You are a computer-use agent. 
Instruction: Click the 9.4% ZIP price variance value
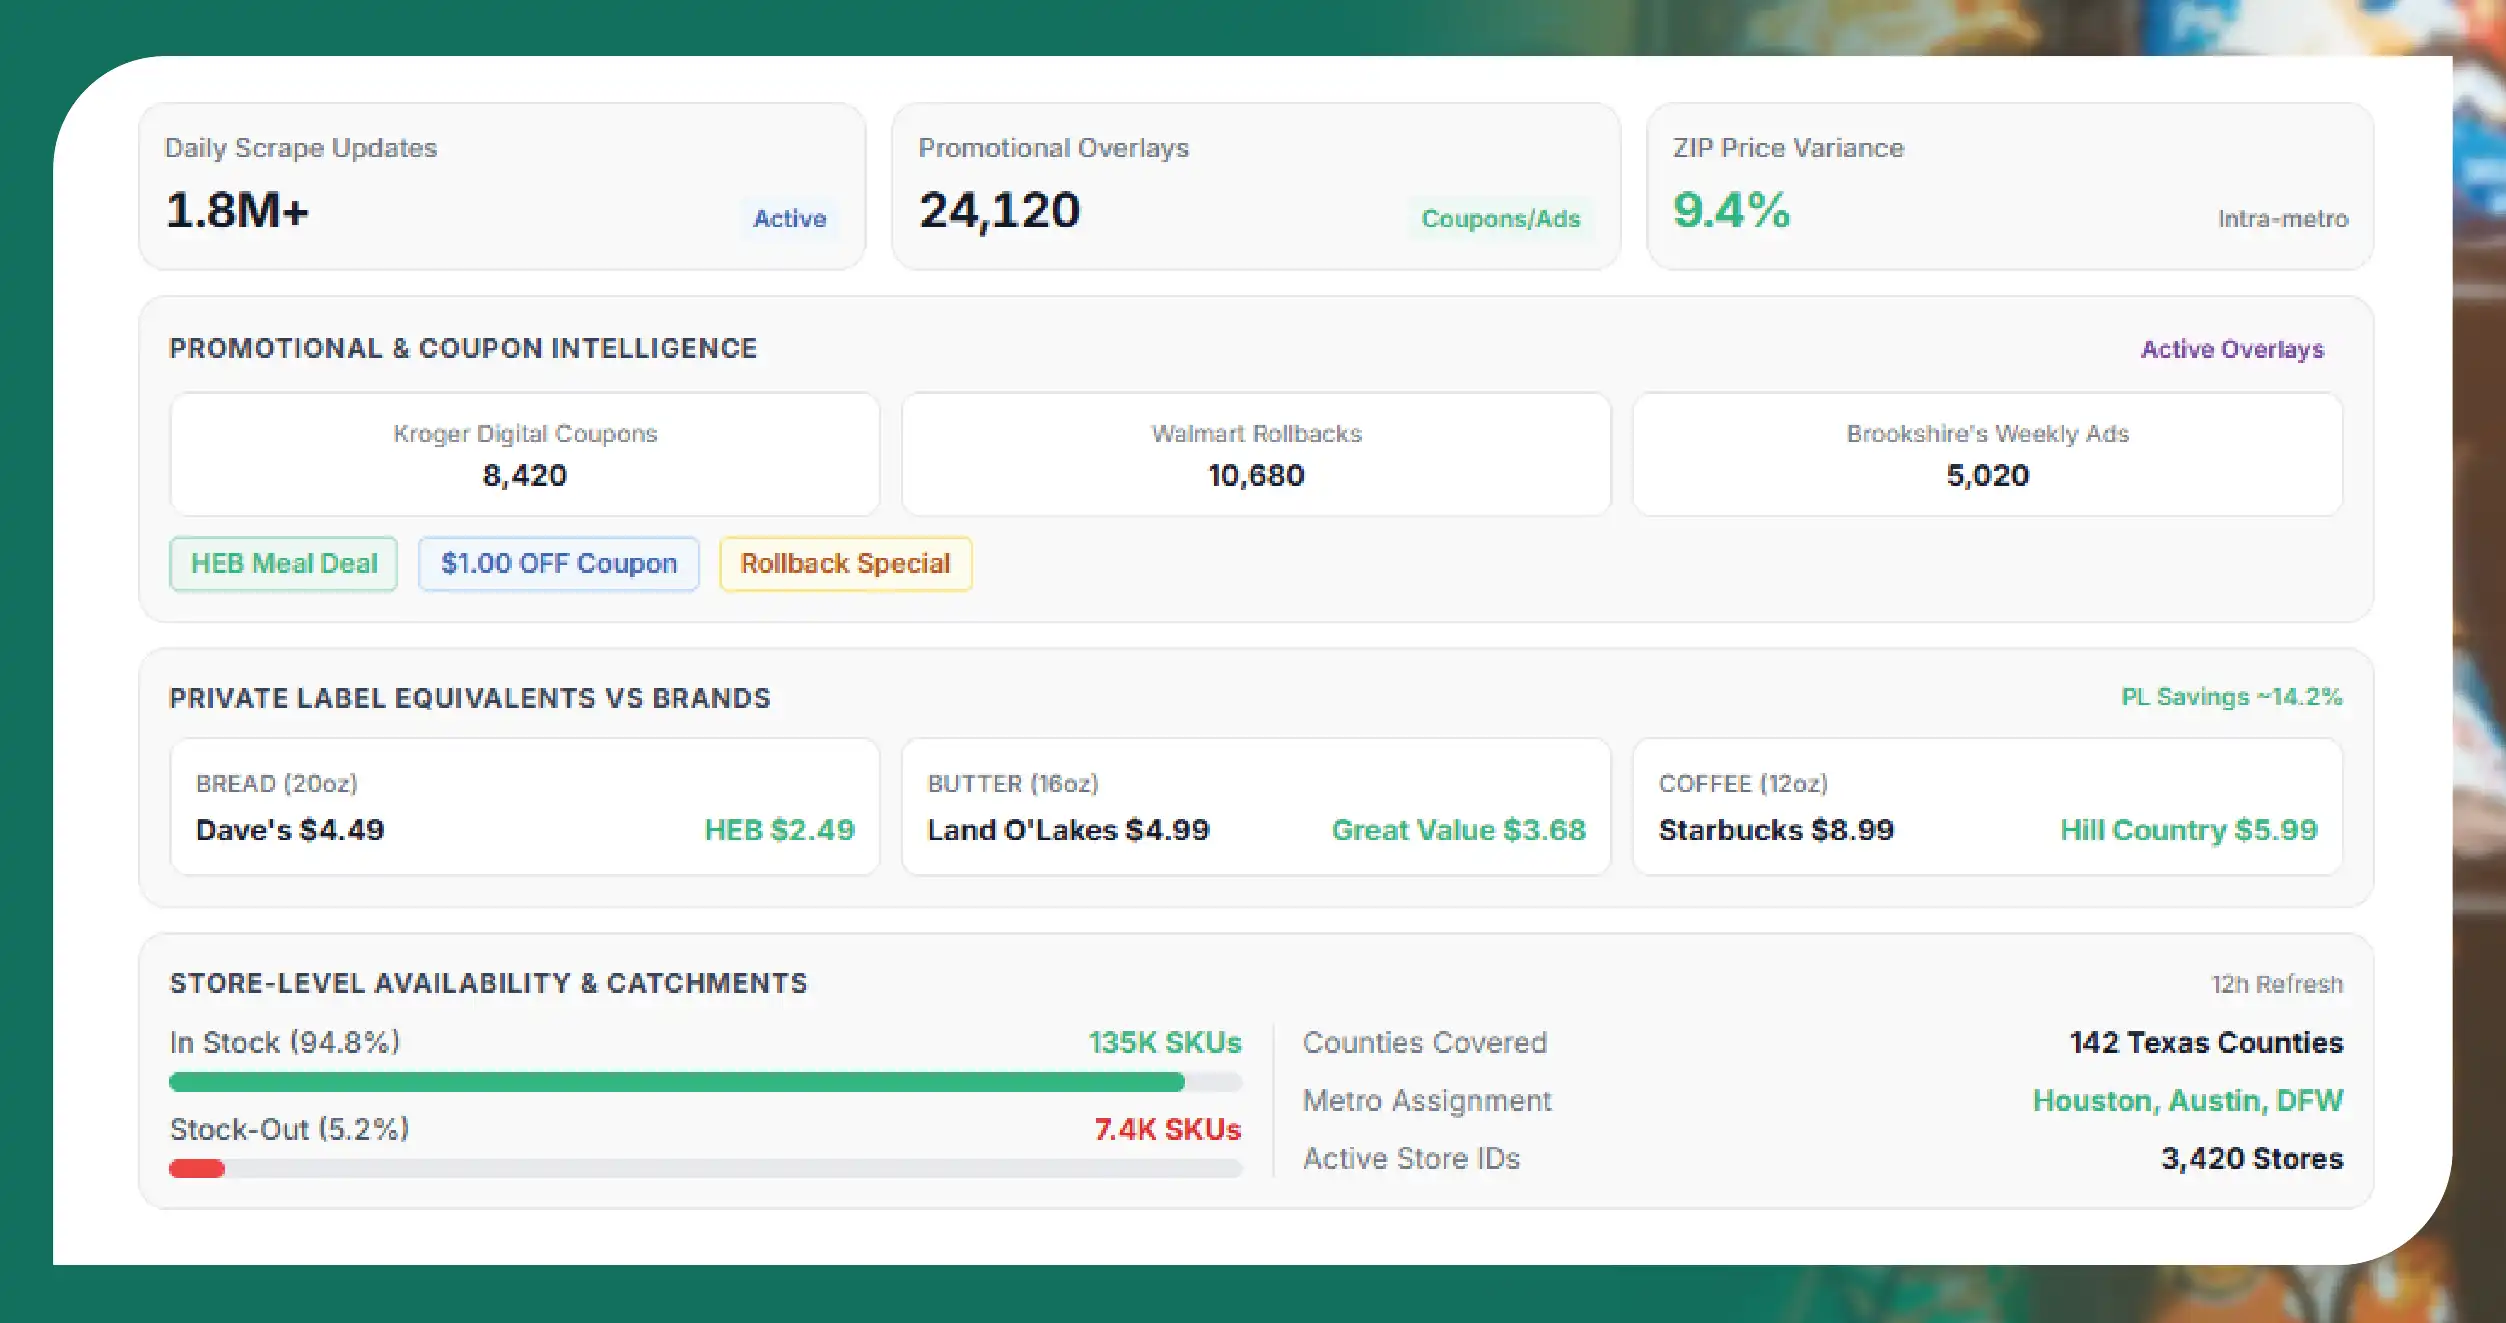pyautogui.click(x=1731, y=211)
